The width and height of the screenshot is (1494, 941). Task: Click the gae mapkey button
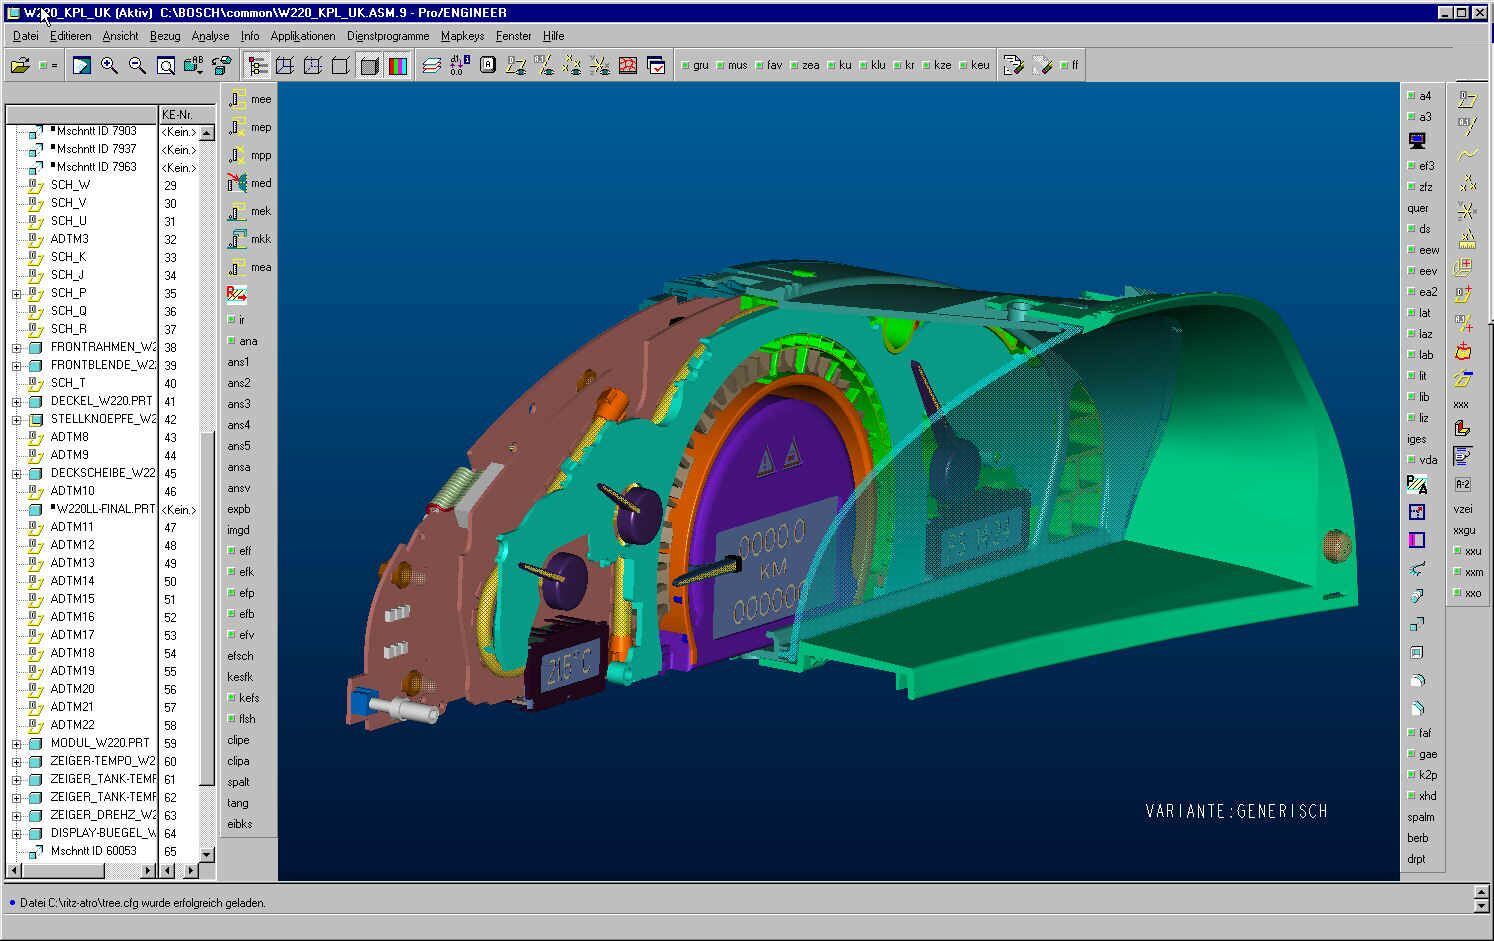1422,754
